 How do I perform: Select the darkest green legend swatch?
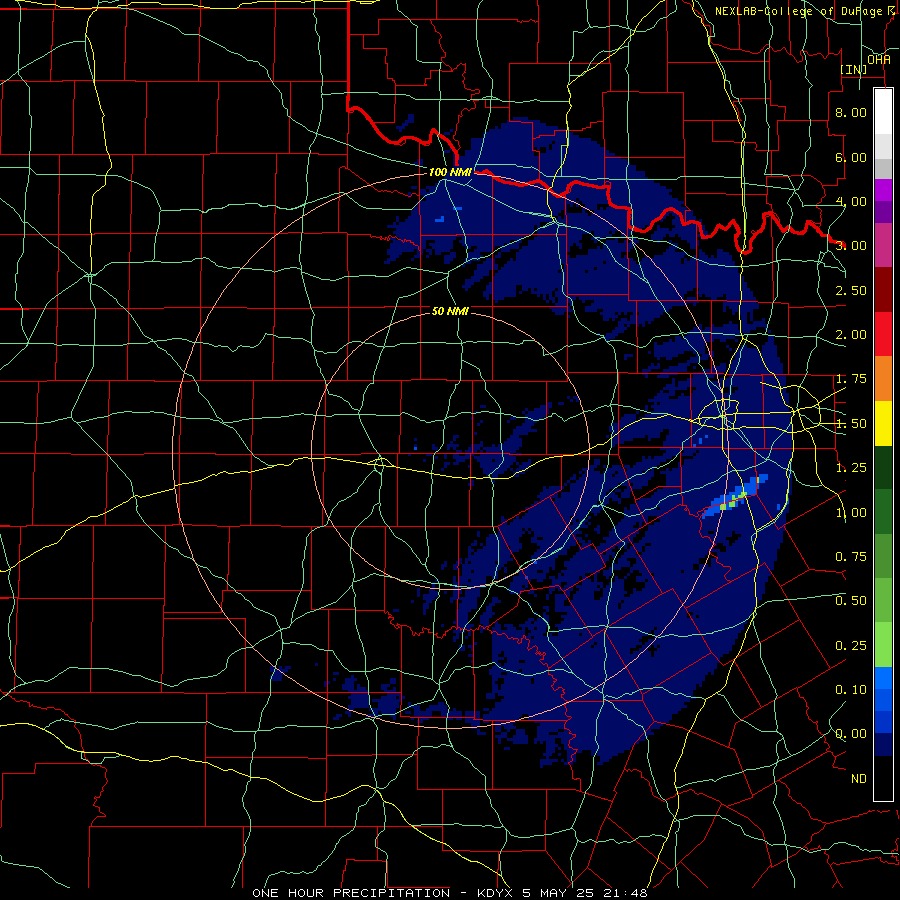coord(883,467)
